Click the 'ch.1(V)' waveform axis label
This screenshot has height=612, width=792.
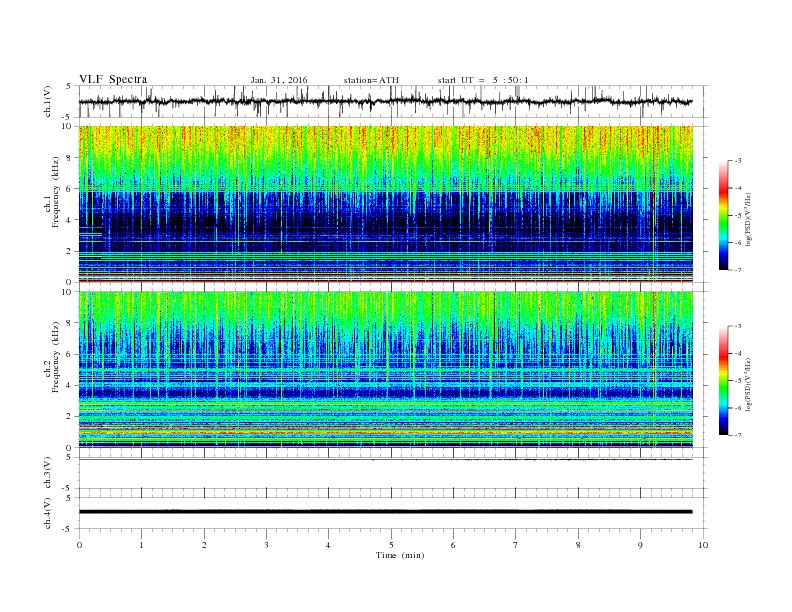pos(49,101)
